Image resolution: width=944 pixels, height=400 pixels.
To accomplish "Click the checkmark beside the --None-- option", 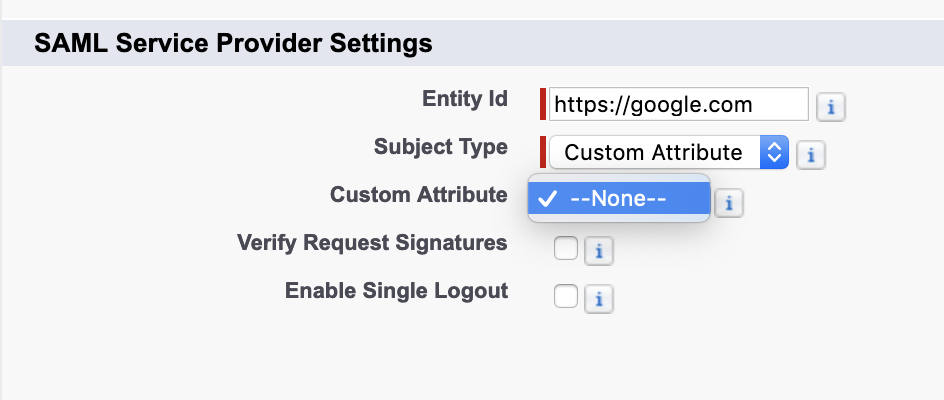I will pyautogui.click(x=546, y=198).
